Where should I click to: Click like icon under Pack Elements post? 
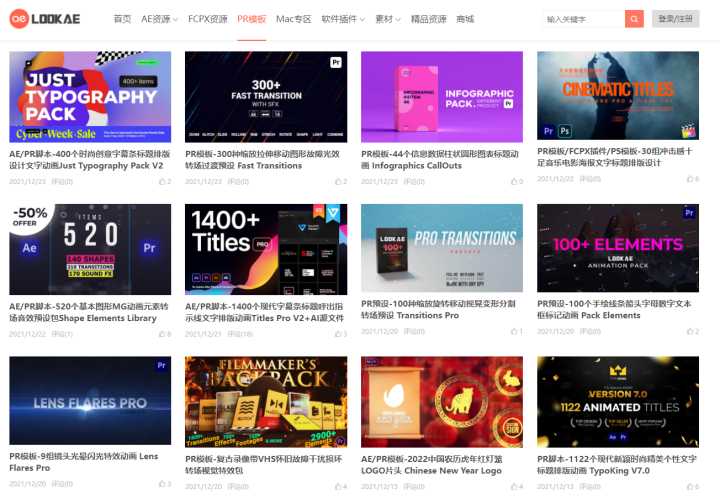(x=690, y=331)
